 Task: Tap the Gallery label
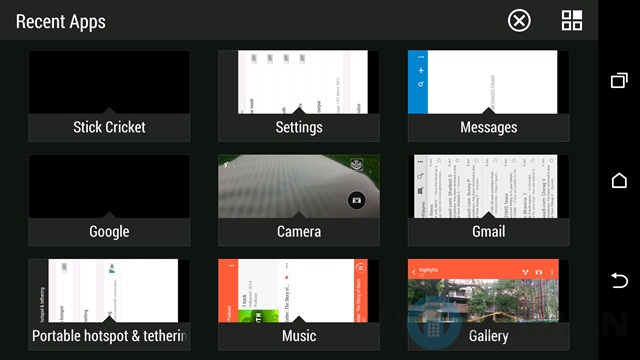point(489,336)
